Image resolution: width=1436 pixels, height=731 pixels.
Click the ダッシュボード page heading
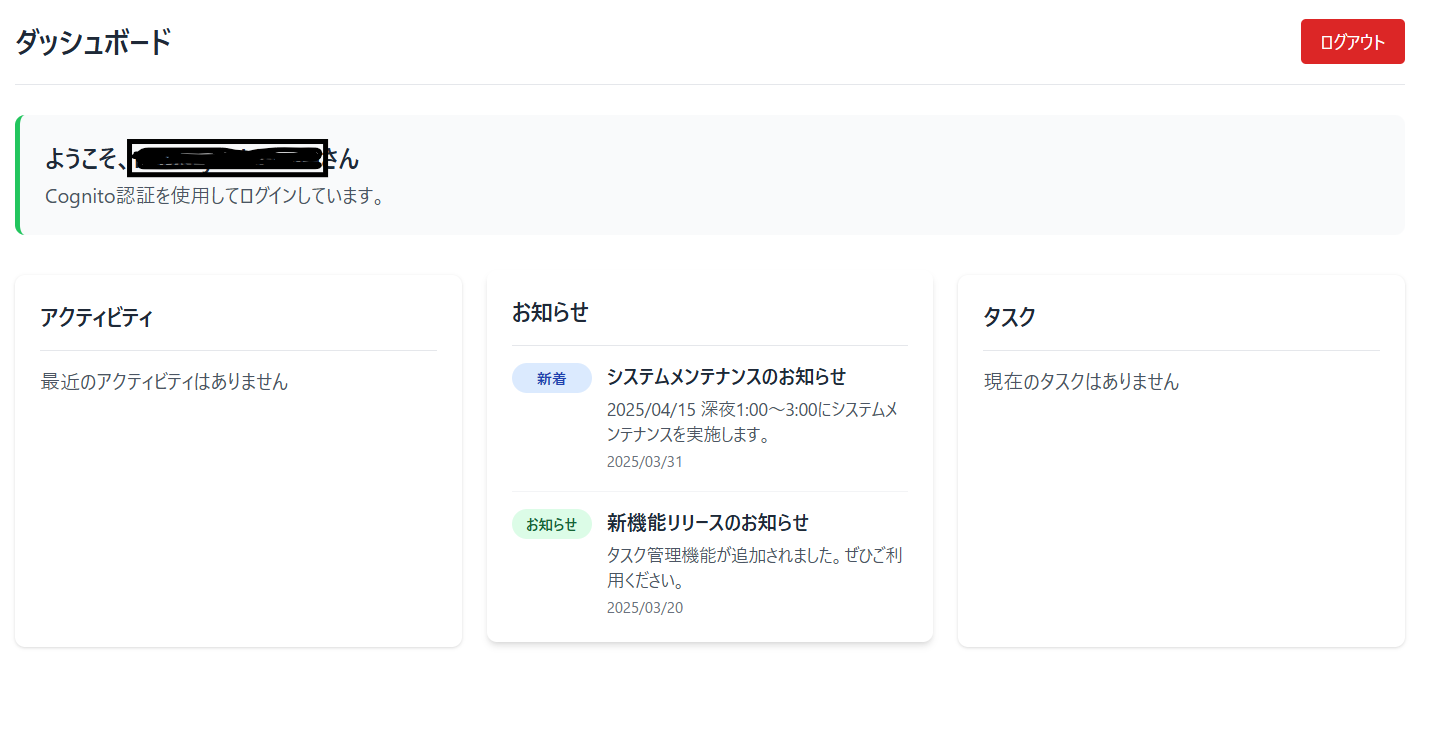click(93, 43)
